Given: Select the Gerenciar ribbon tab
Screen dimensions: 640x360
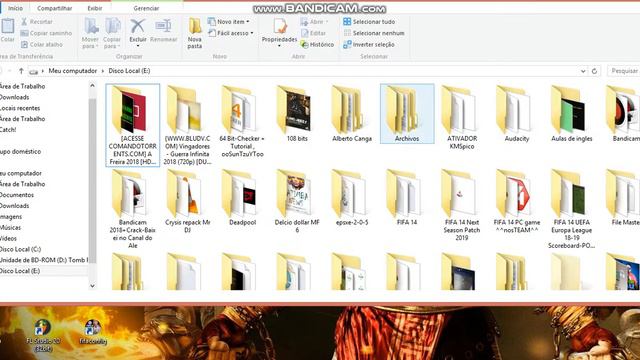Looking at the screenshot, I should tap(146, 8).
